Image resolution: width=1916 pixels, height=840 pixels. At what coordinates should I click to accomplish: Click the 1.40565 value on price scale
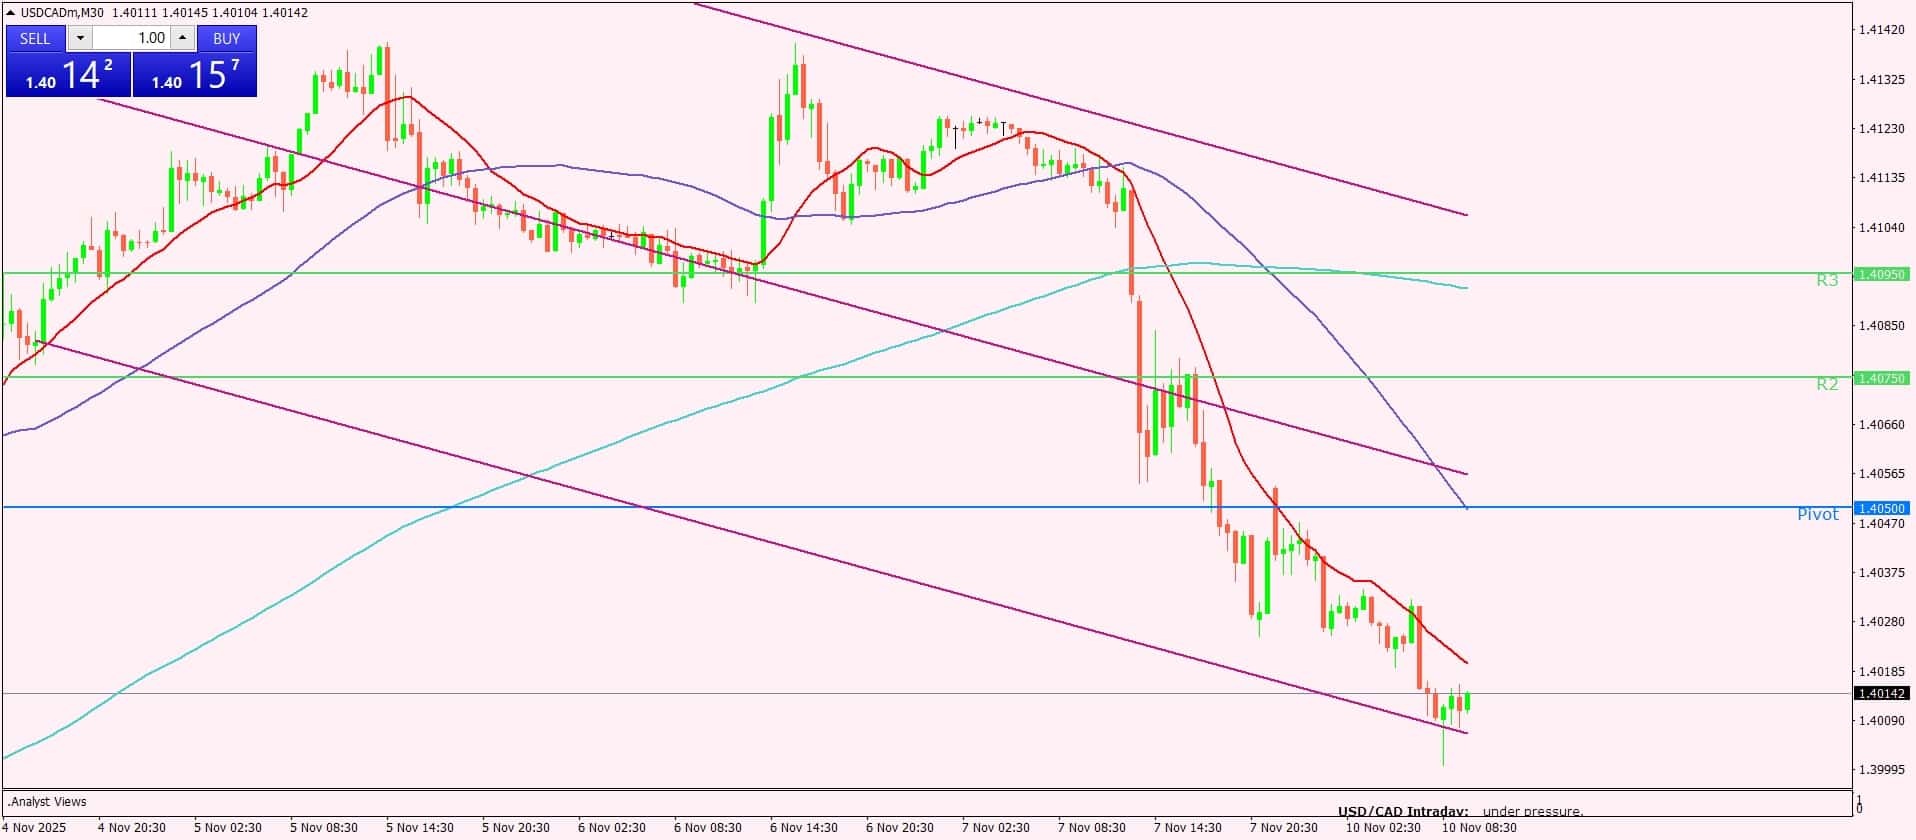point(1881,474)
